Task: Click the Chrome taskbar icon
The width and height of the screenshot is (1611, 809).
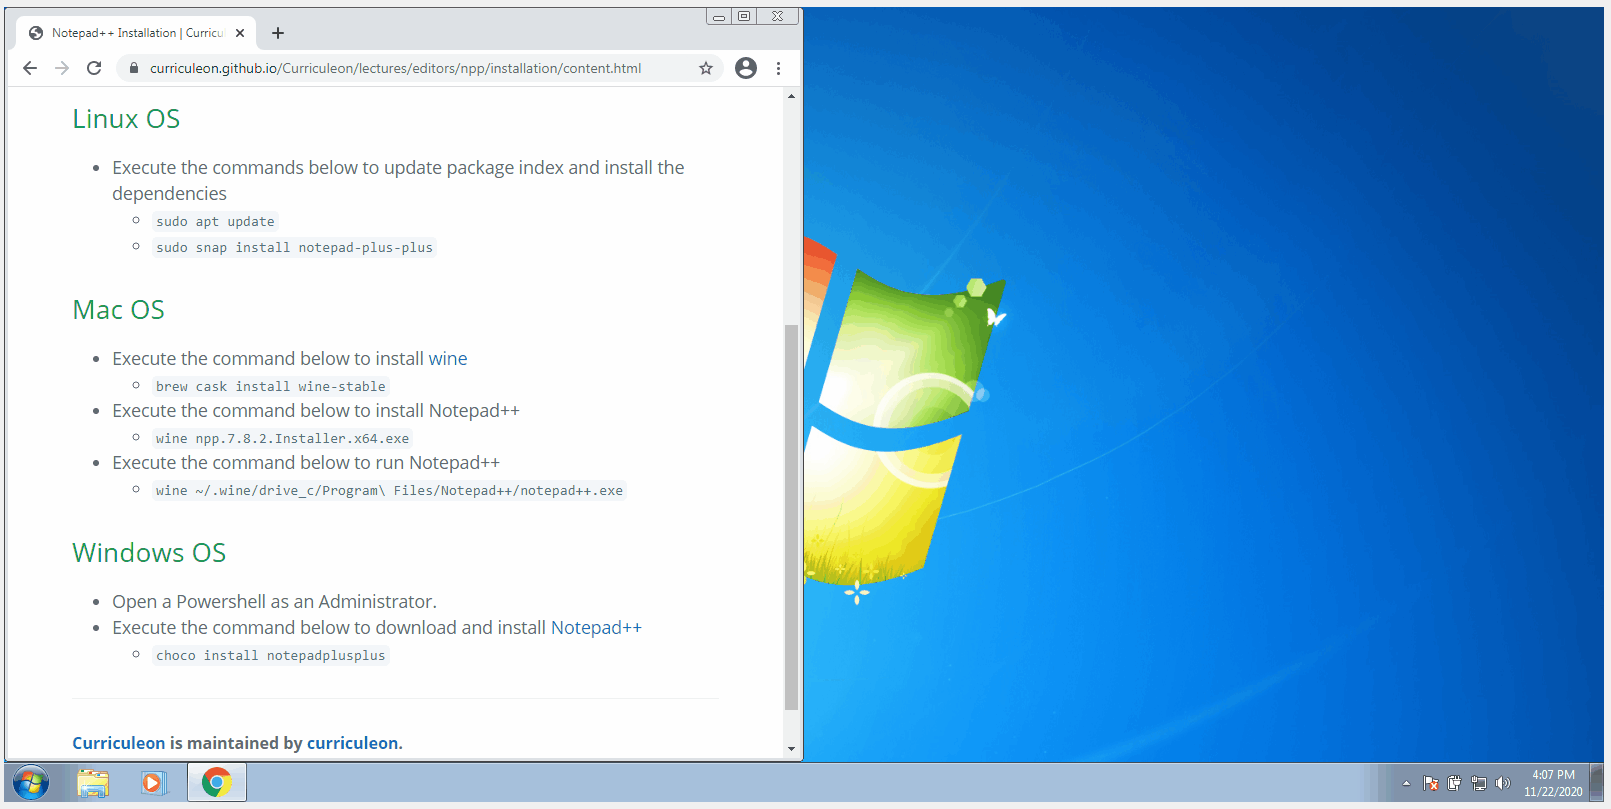Action: click(217, 783)
